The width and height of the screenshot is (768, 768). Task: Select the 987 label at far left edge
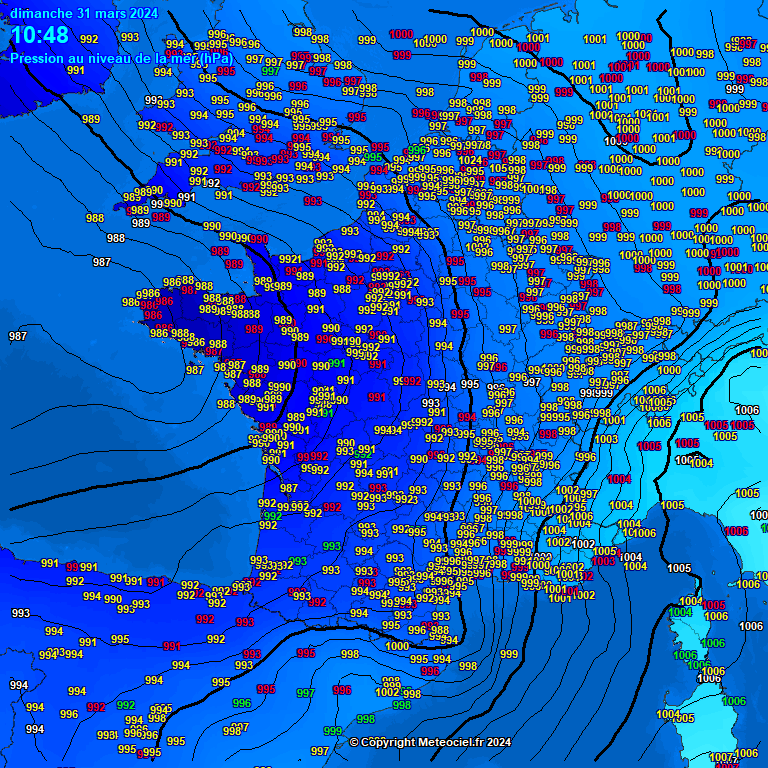pyautogui.click(x=18, y=336)
